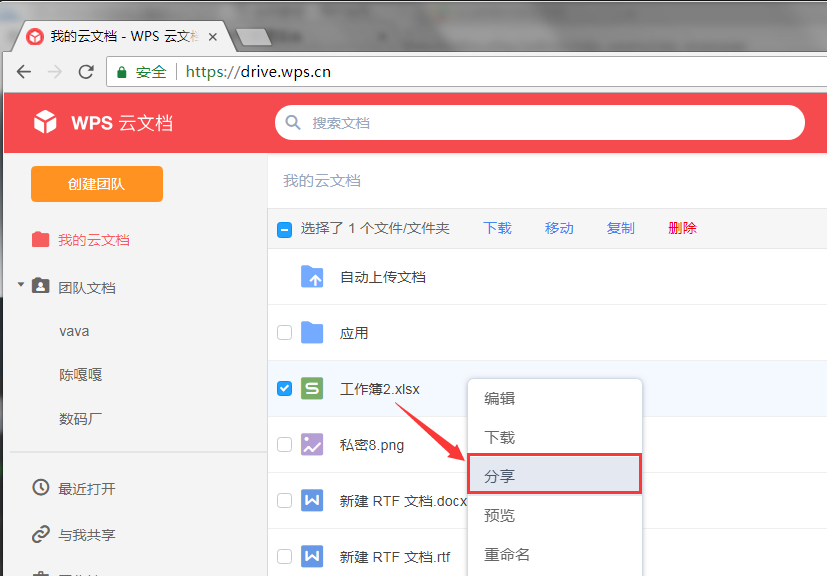Click the red folder icon for 我的云文档
This screenshot has height=576, width=827.
point(41,239)
